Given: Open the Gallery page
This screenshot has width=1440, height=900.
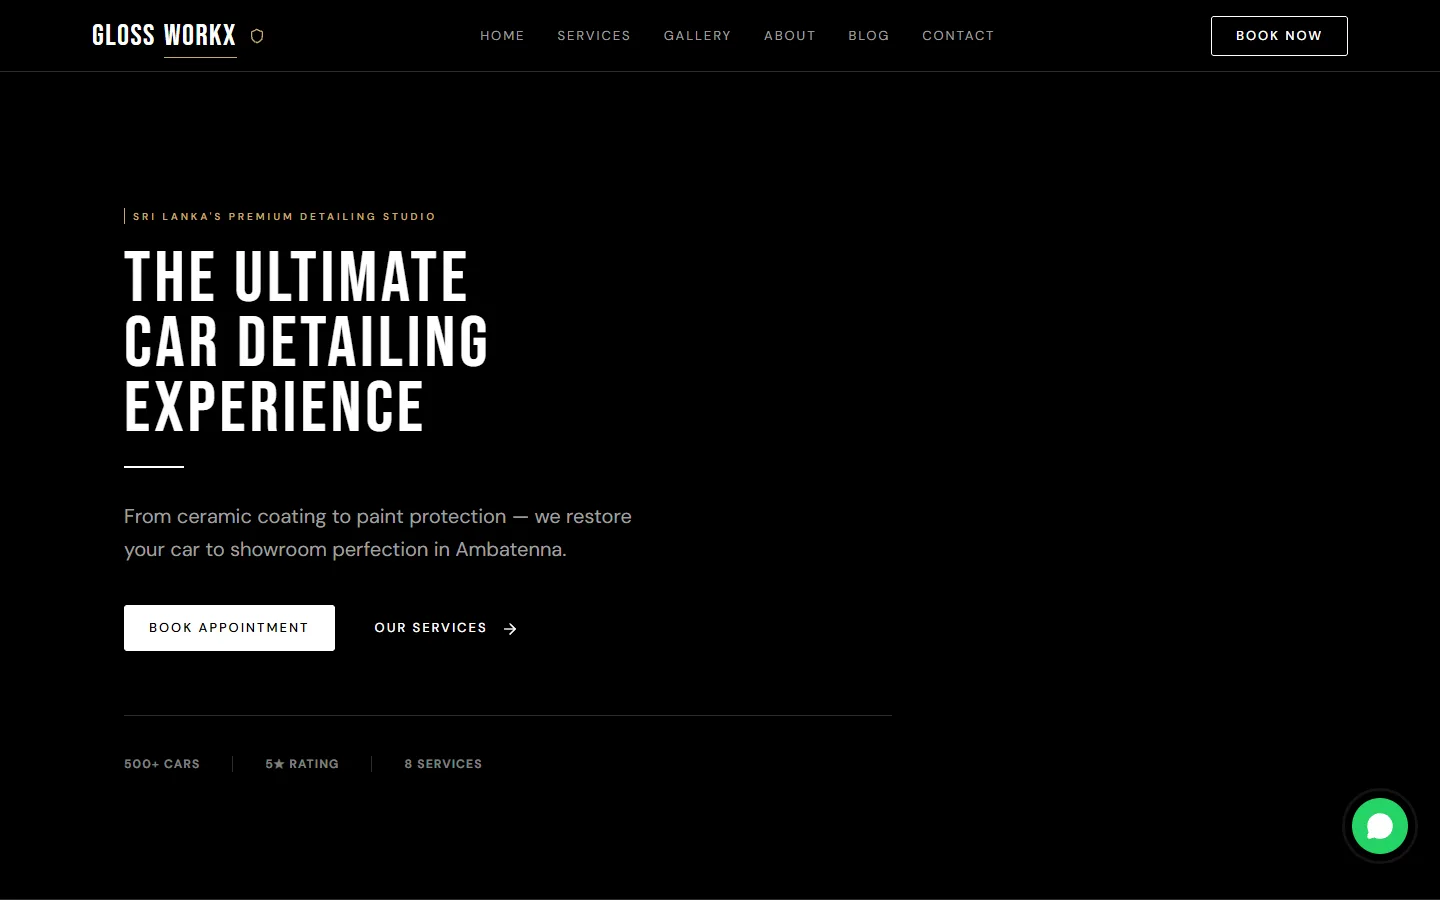Looking at the screenshot, I should (x=697, y=36).
